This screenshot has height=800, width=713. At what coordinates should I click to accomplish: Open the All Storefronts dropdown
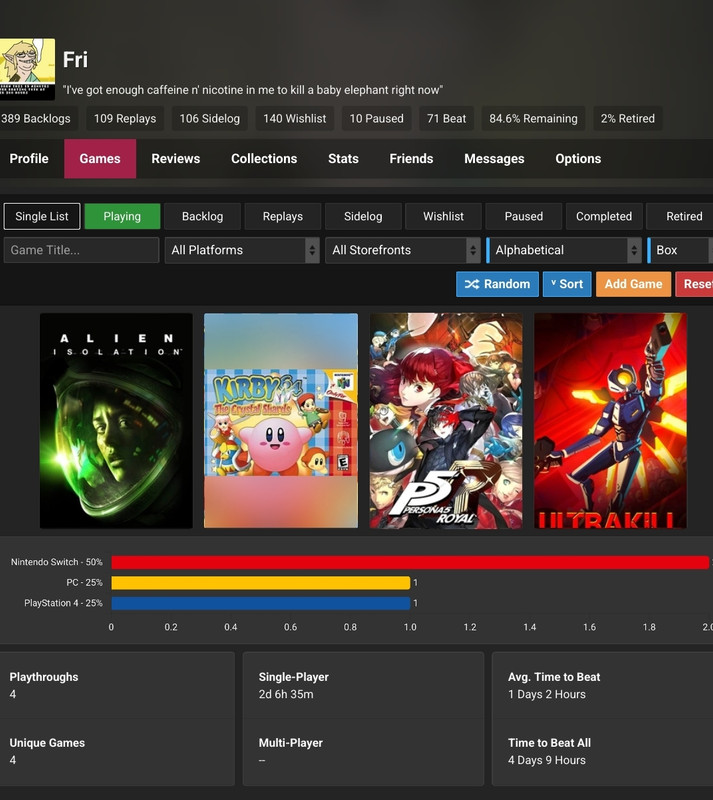[x=403, y=250]
